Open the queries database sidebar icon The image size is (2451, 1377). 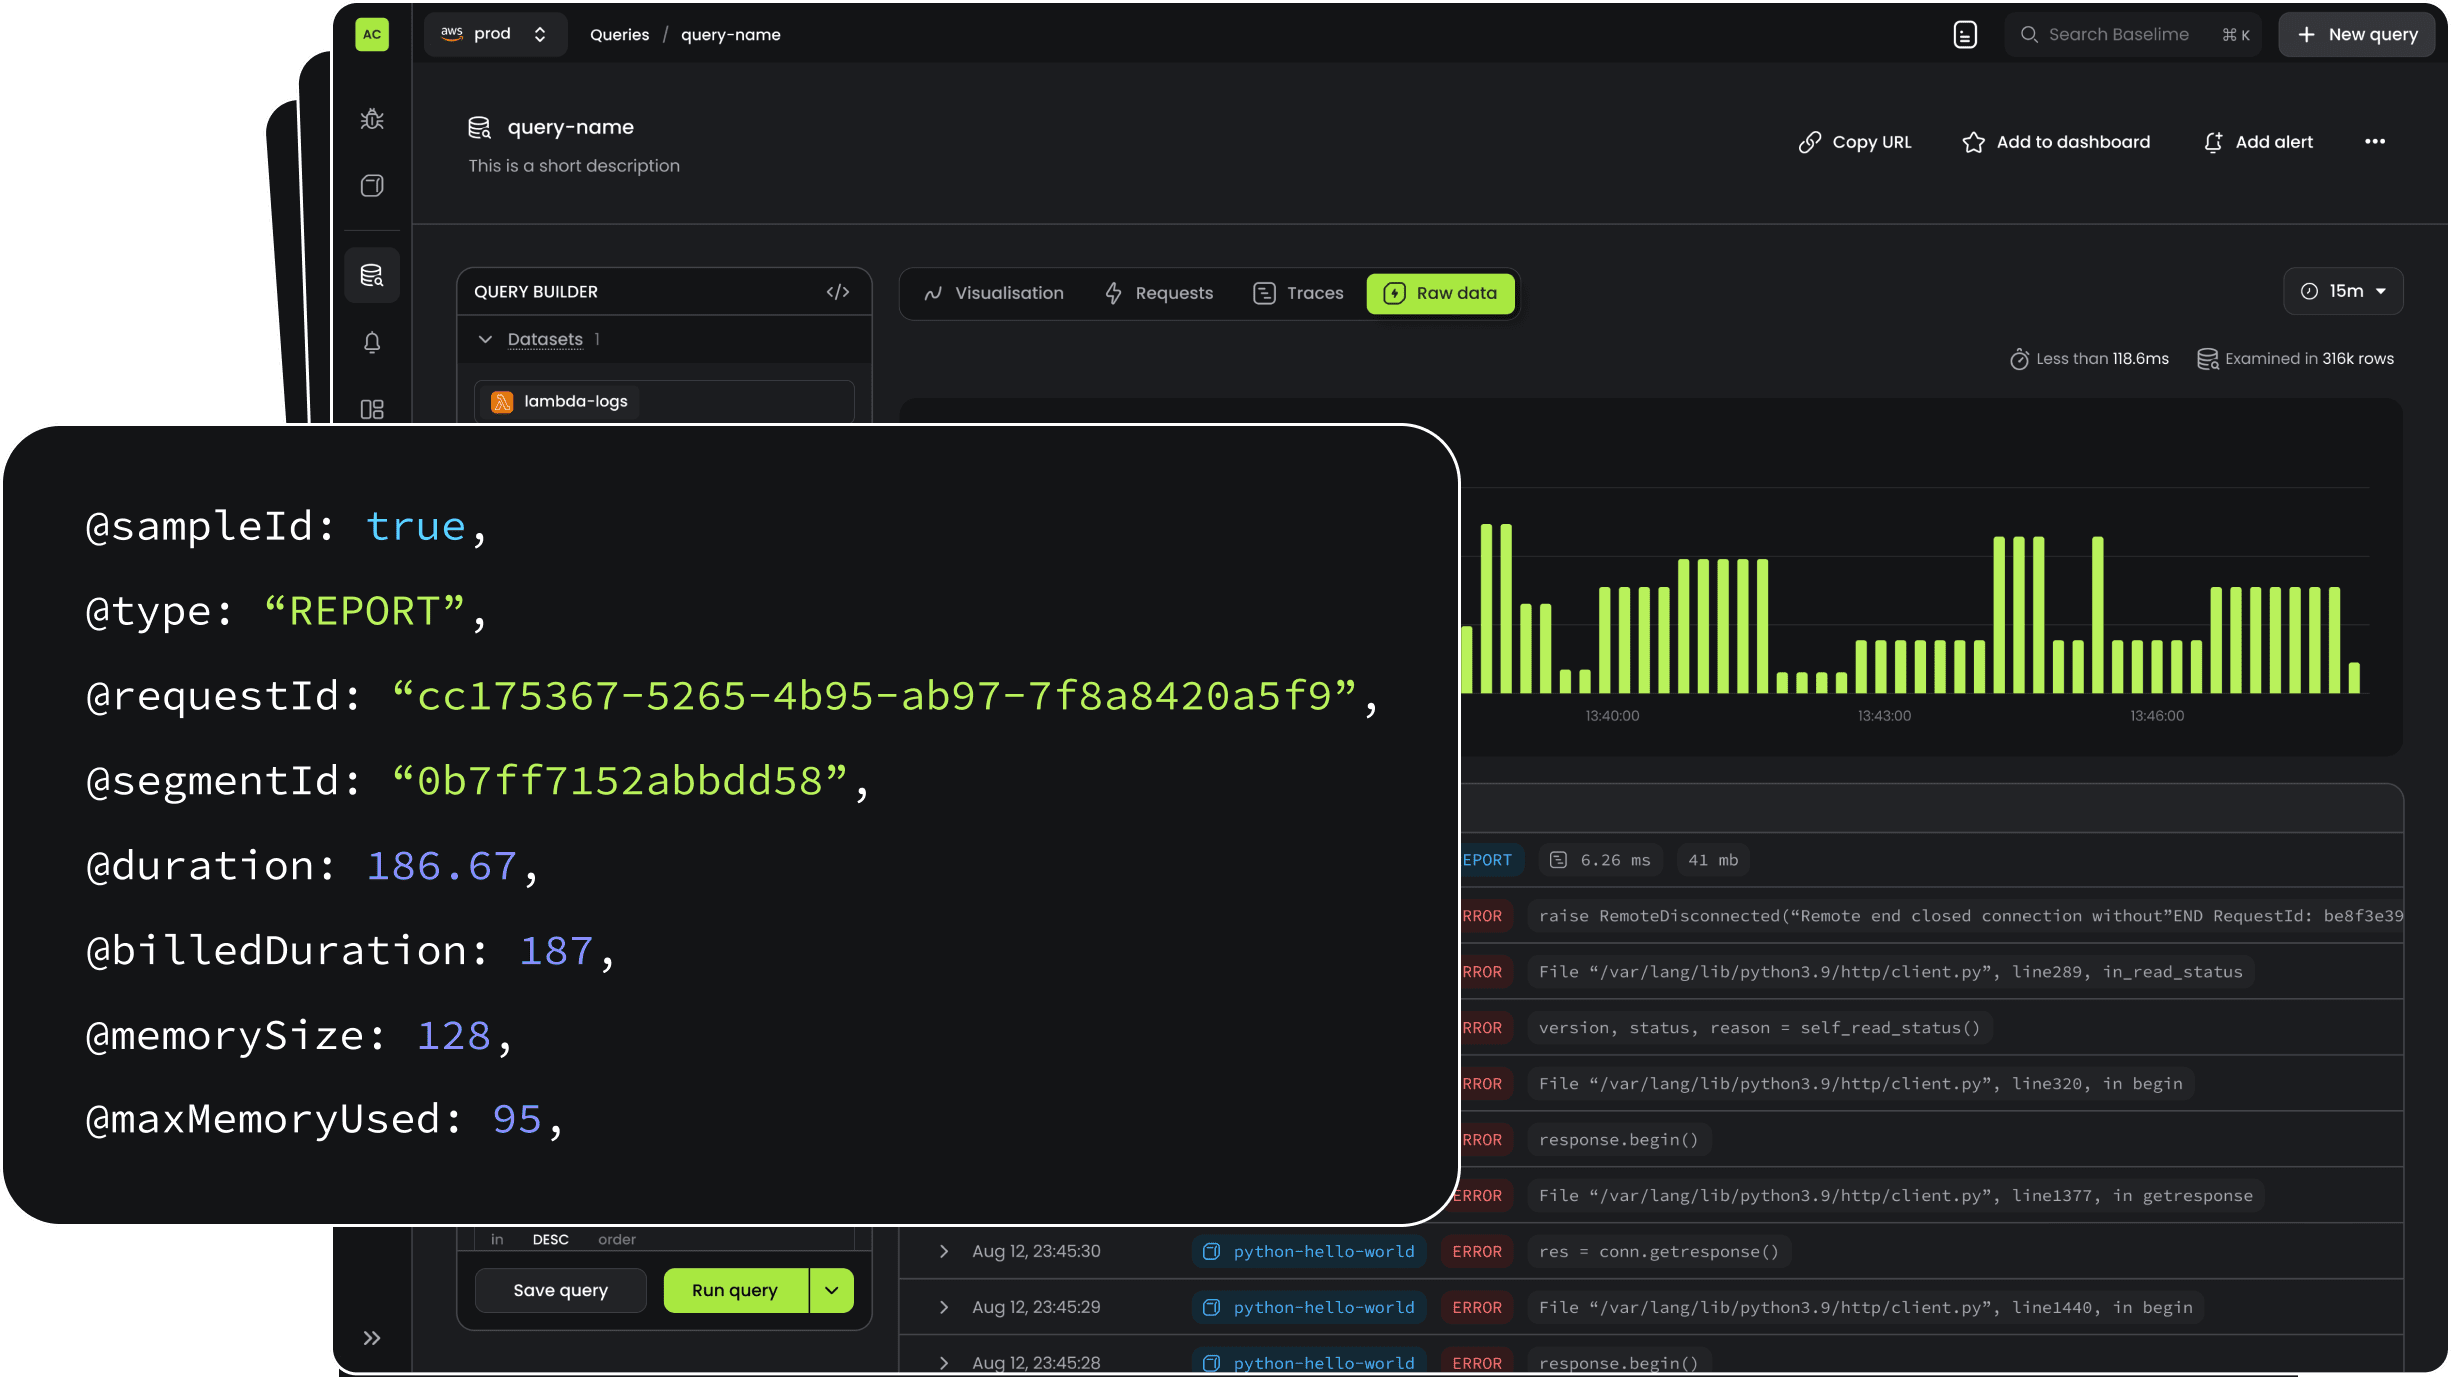pos(372,275)
